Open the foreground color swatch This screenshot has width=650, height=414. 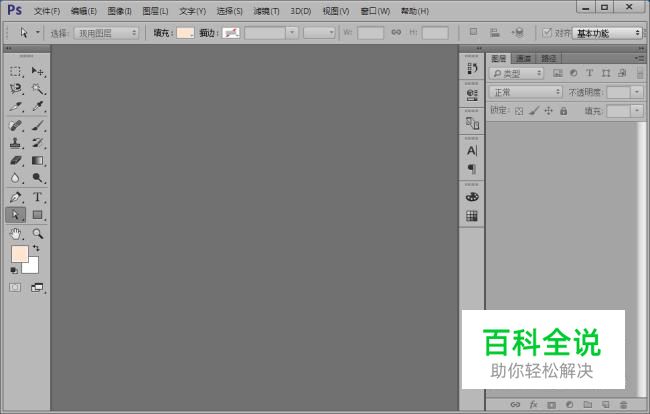[18, 252]
